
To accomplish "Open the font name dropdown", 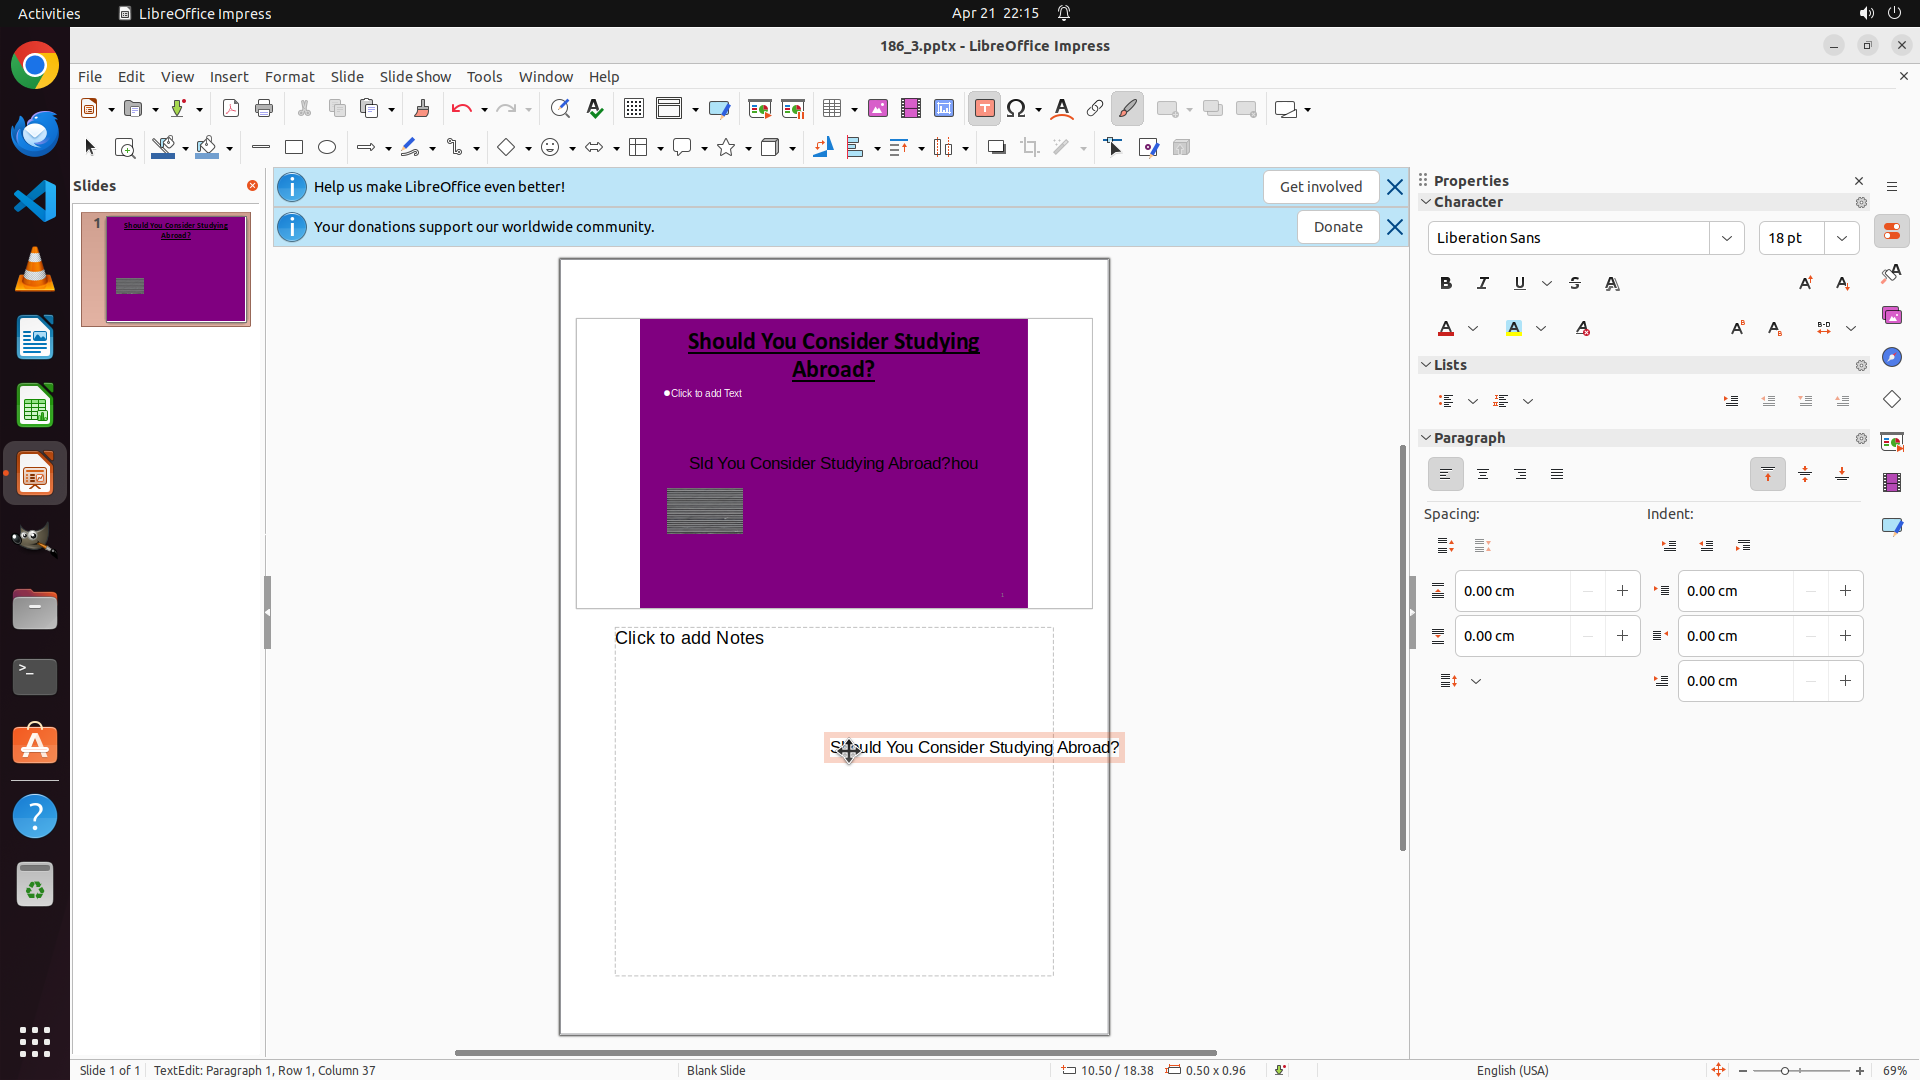I will pyautogui.click(x=1727, y=238).
